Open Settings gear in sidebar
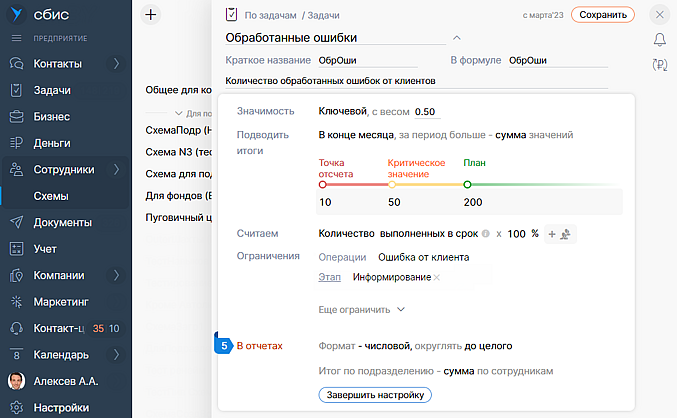The height and width of the screenshot is (418, 677). pyautogui.click(x=16, y=407)
